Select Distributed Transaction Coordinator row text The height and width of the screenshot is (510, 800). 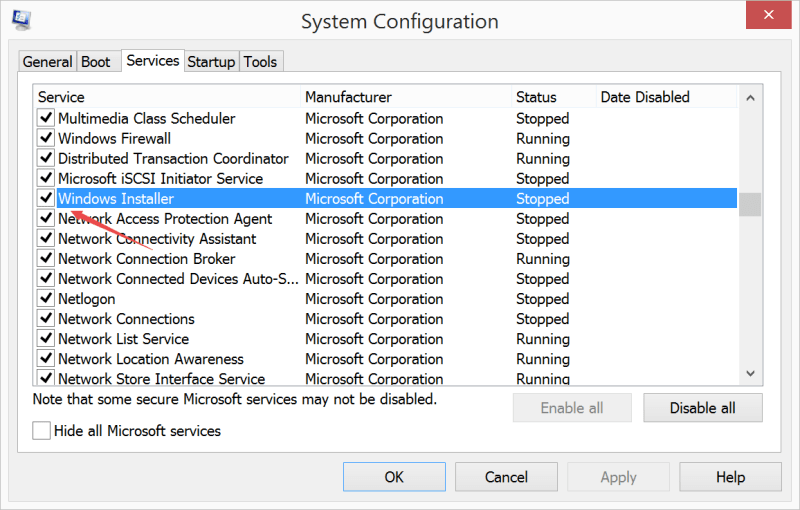[x=173, y=159]
